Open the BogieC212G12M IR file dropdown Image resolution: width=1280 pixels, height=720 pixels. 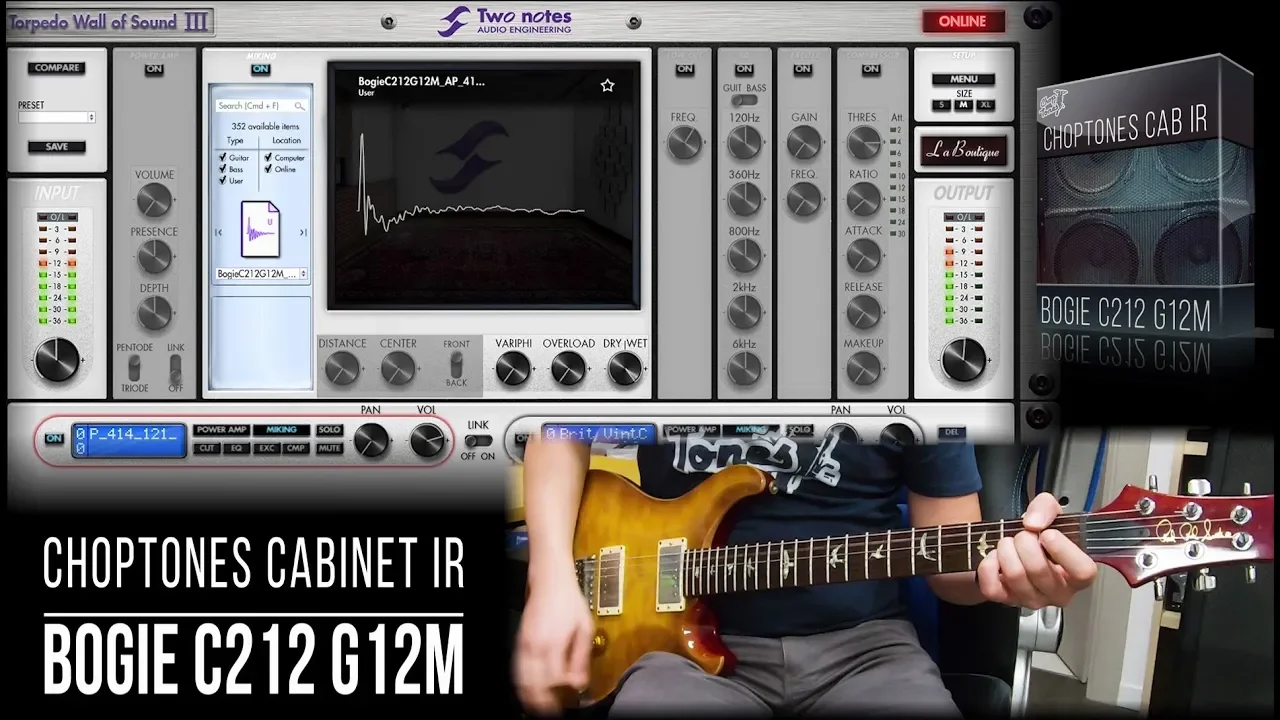pyautogui.click(x=261, y=273)
